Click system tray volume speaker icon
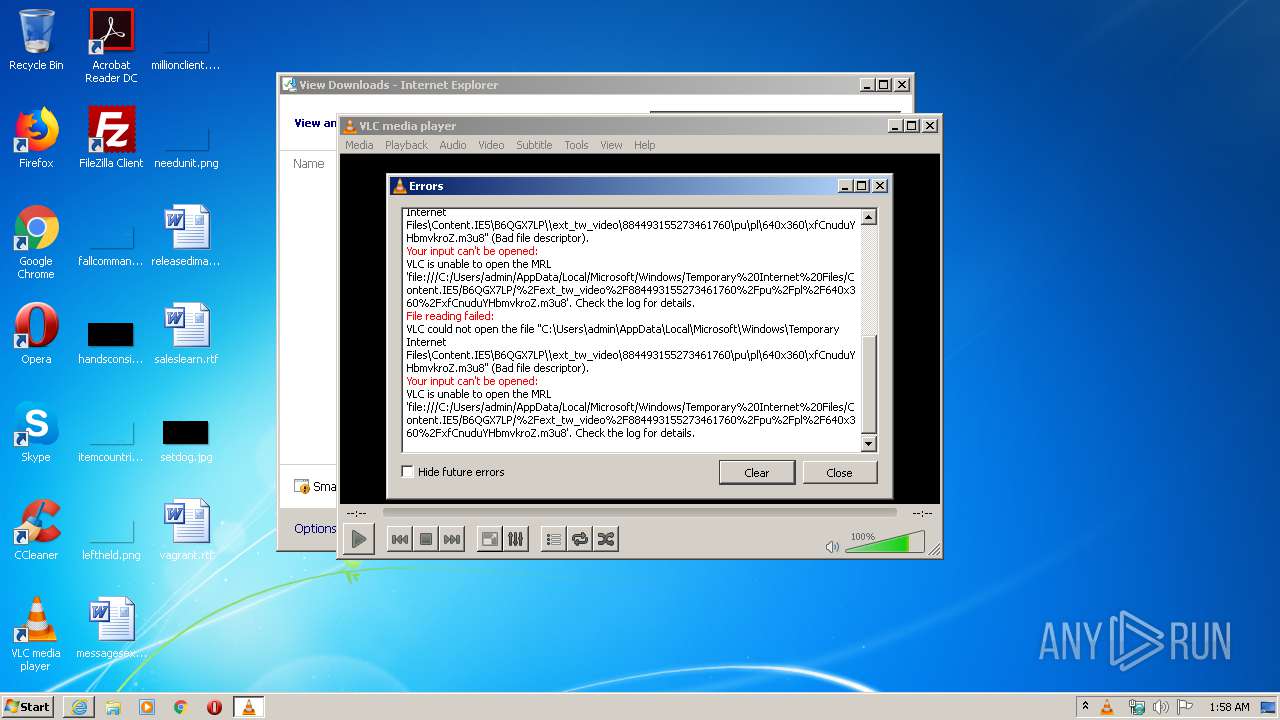 coord(1160,707)
